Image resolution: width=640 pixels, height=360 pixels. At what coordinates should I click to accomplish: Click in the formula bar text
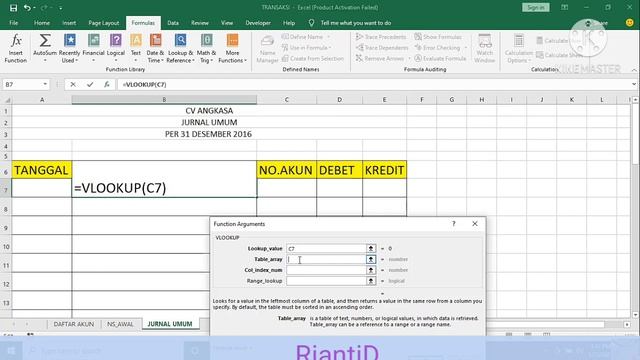pos(144,84)
